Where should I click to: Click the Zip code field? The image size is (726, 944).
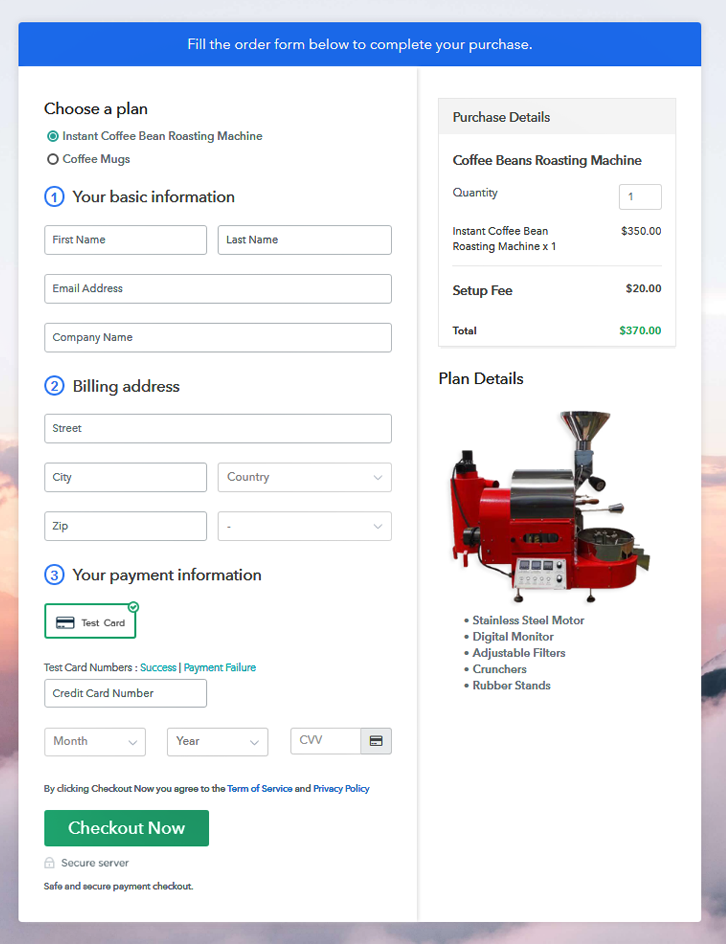coord(125,526)
